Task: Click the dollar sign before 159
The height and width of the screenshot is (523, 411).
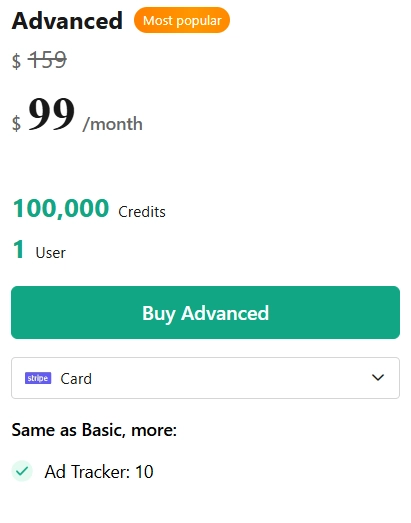Action: (x=16, y=61)
